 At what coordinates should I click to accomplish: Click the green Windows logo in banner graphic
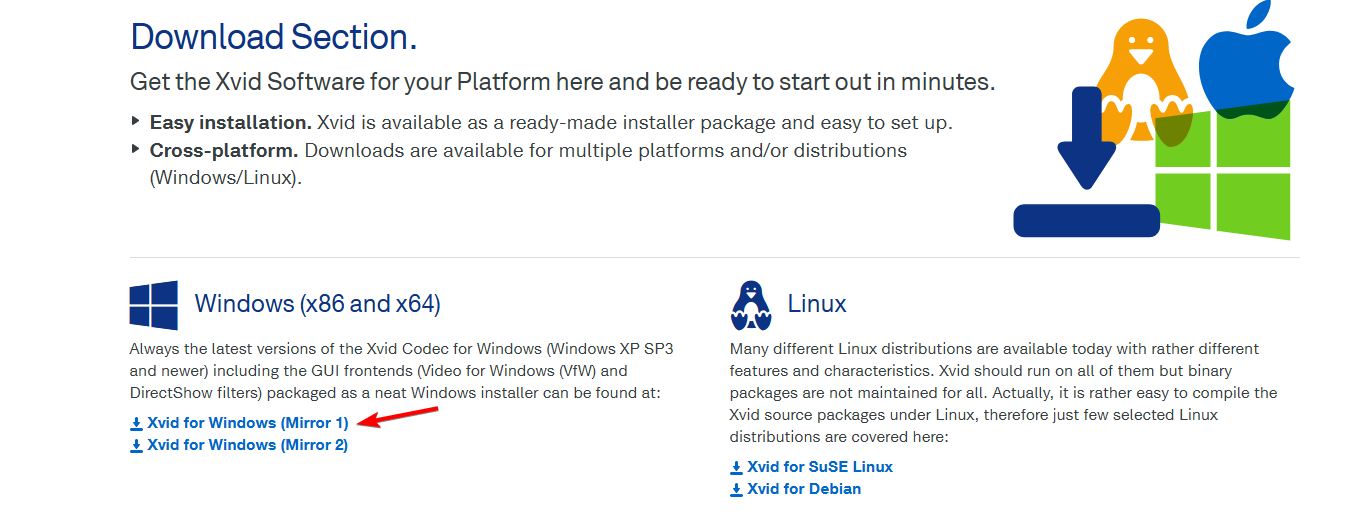pyautogui.click(x=1222, y=168)
